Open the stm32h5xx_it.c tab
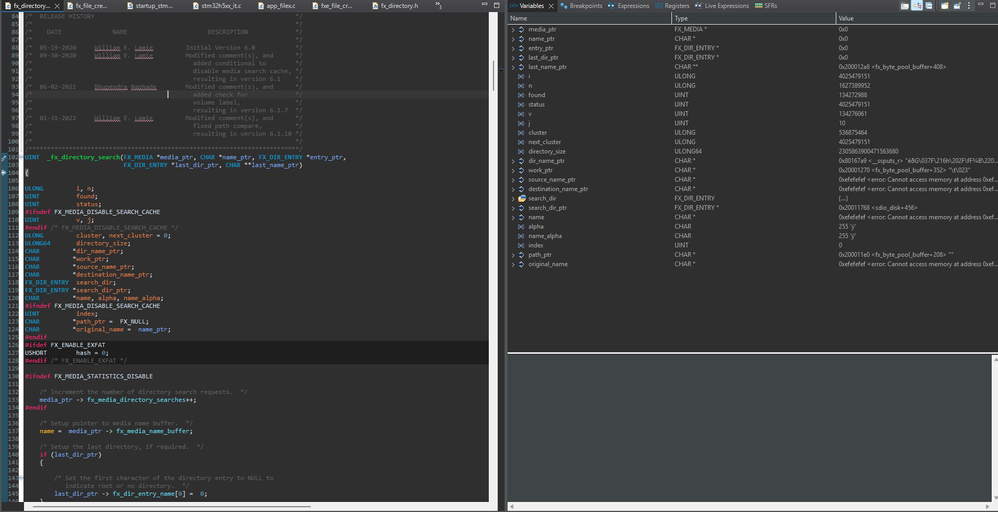998x512 pixels. (x=216, y=6)
